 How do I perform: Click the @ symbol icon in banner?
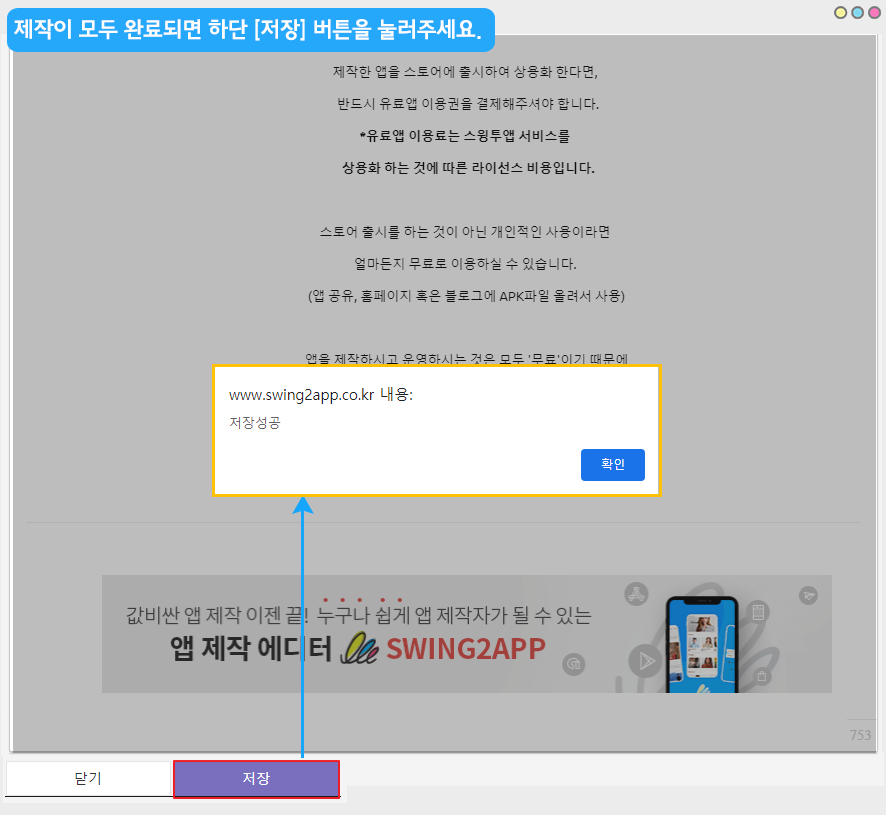(574, 663)
